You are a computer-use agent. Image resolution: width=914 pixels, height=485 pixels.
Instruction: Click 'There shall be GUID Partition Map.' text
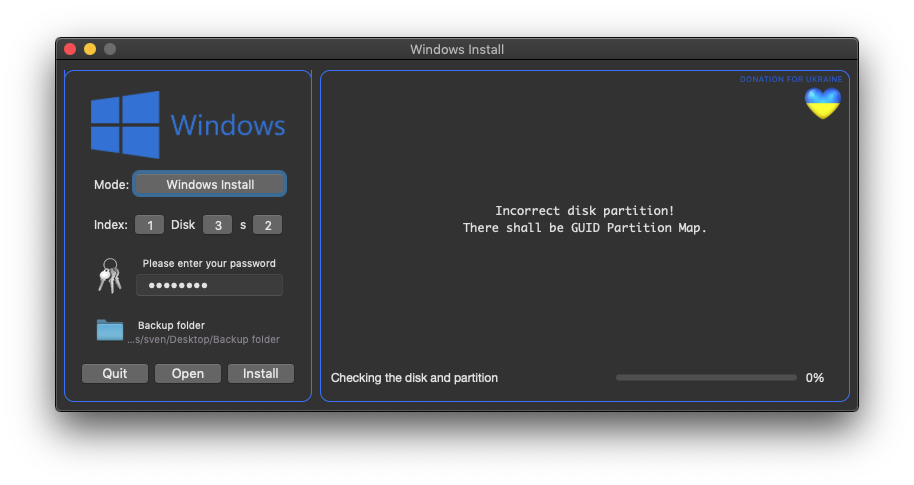pos(585,227)
